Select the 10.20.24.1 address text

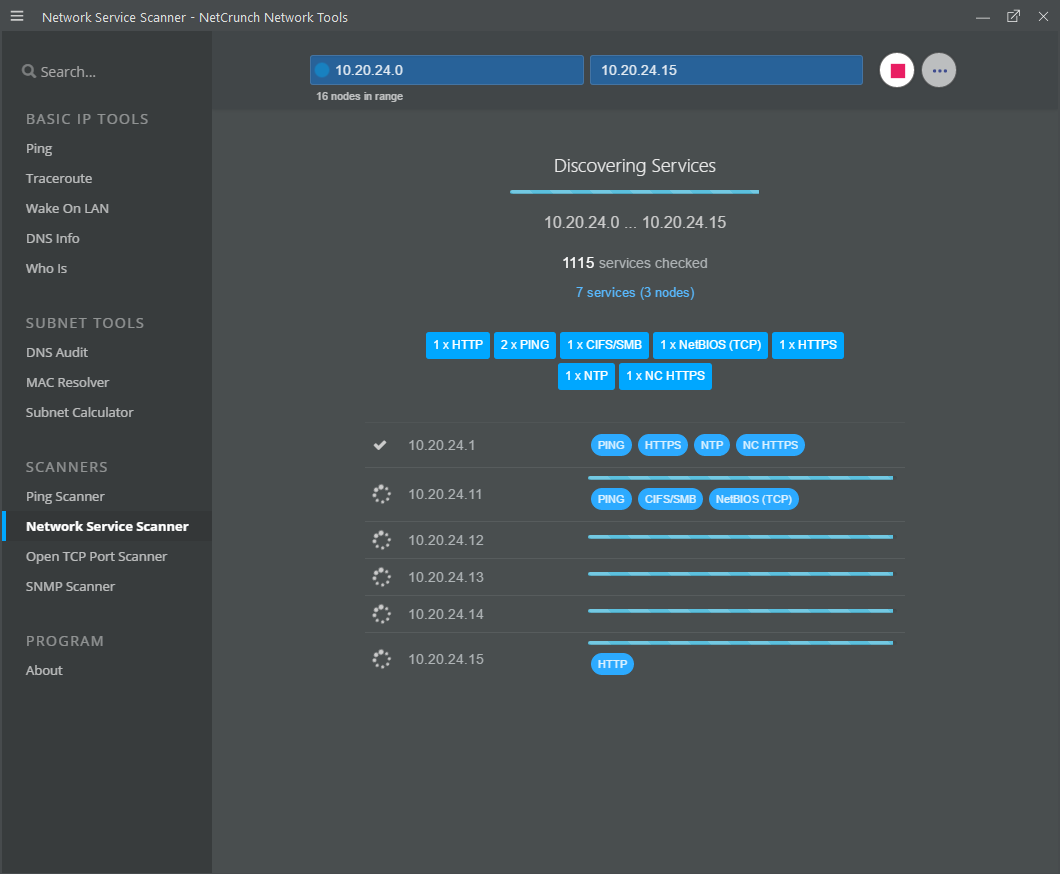[x=441, y=445]
